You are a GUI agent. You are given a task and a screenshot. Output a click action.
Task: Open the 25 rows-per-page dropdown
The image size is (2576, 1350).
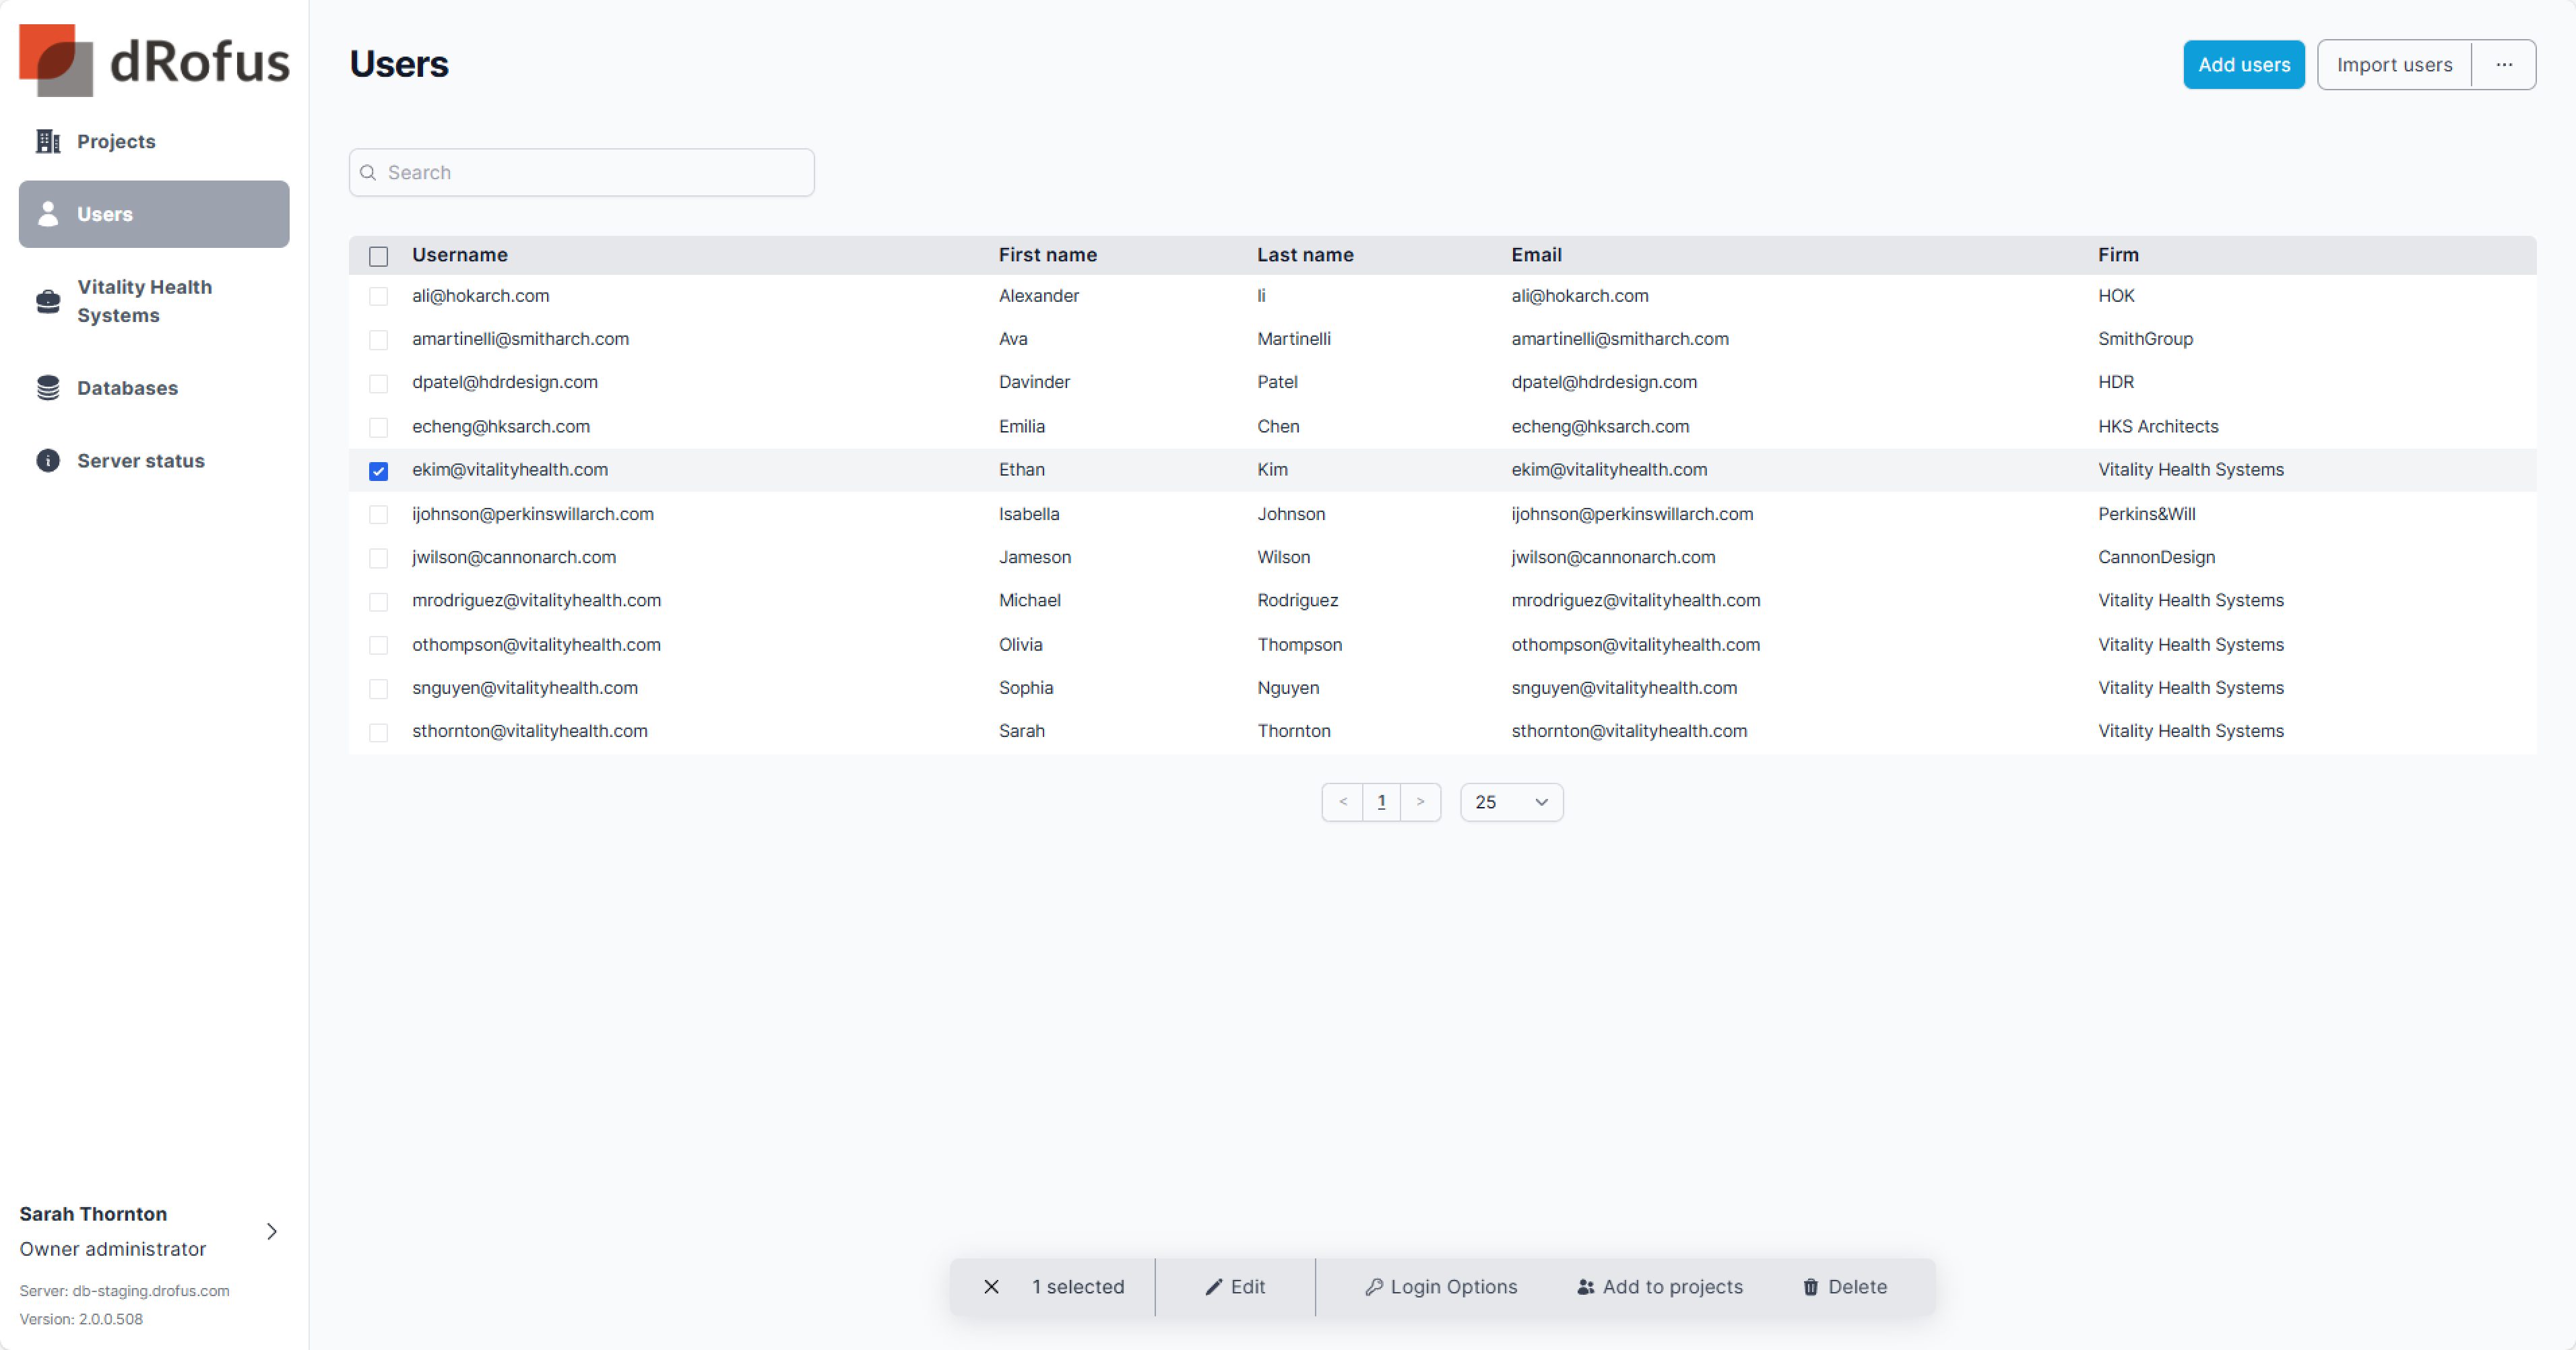[x=1511, y=802]
